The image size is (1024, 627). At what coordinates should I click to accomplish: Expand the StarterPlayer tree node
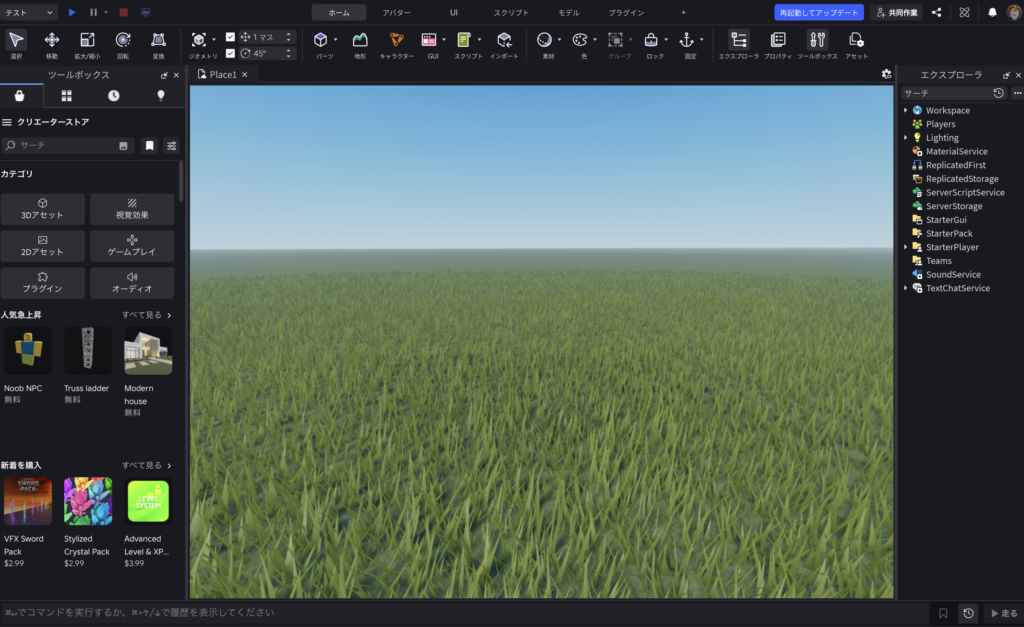point(906,247)
